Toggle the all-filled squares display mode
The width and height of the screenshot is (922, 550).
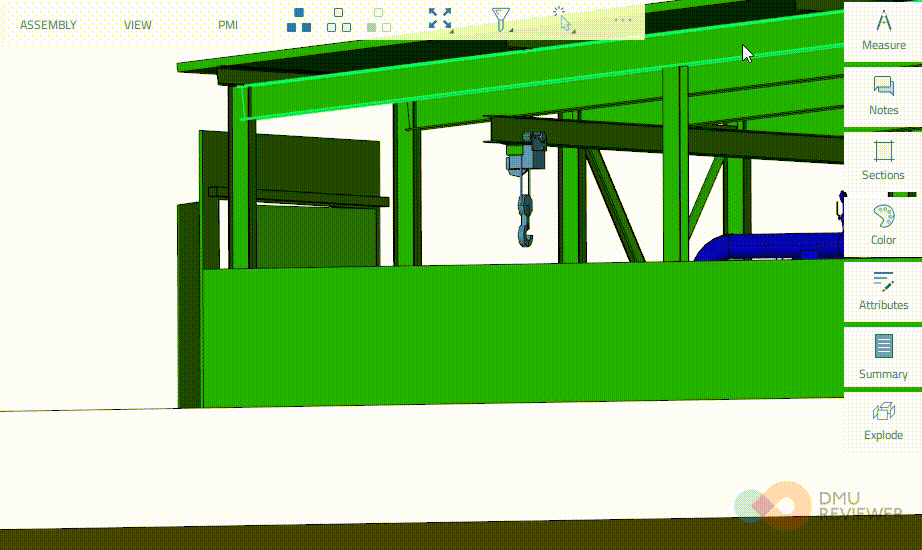click(x=299, y=21)
